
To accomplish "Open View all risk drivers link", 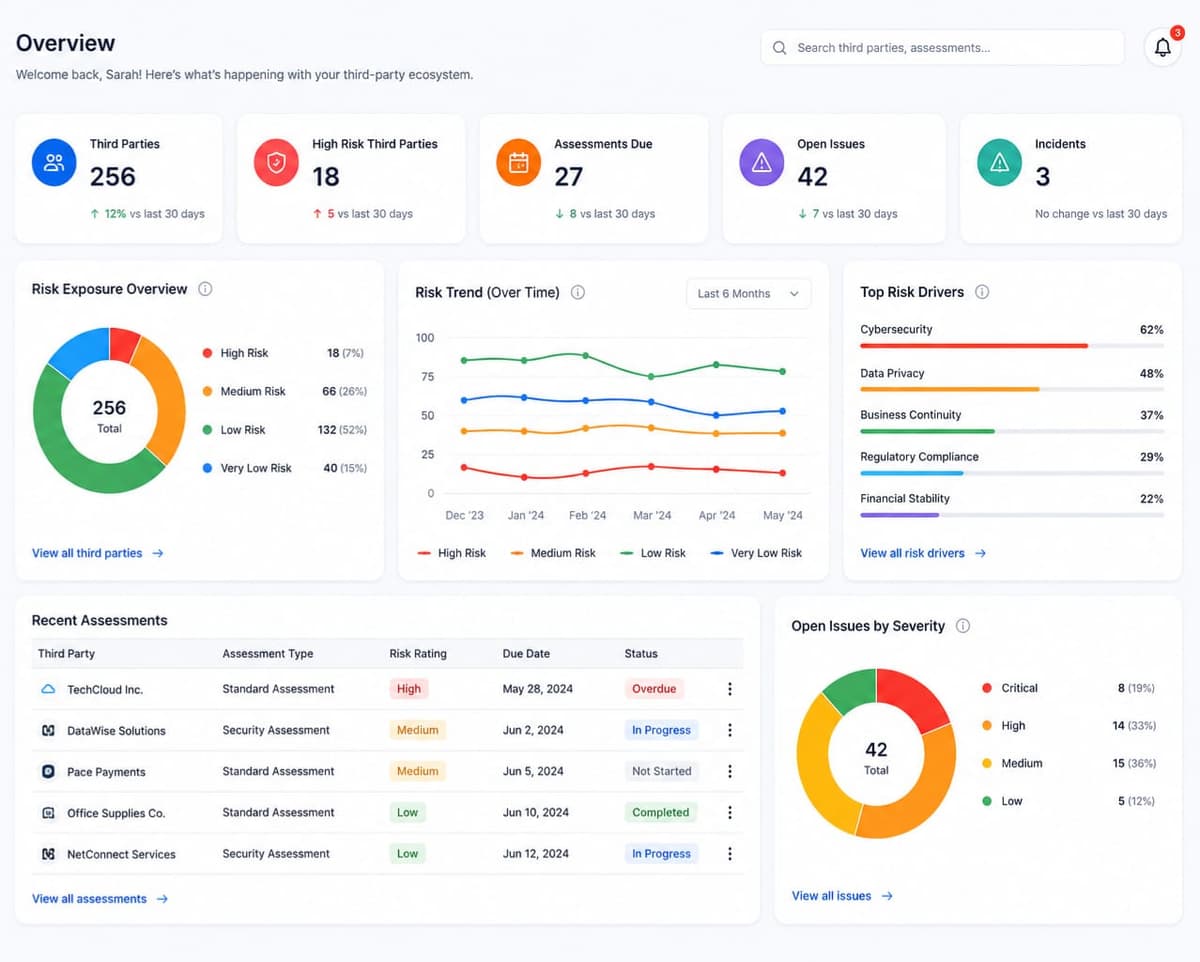I will 923,553.
